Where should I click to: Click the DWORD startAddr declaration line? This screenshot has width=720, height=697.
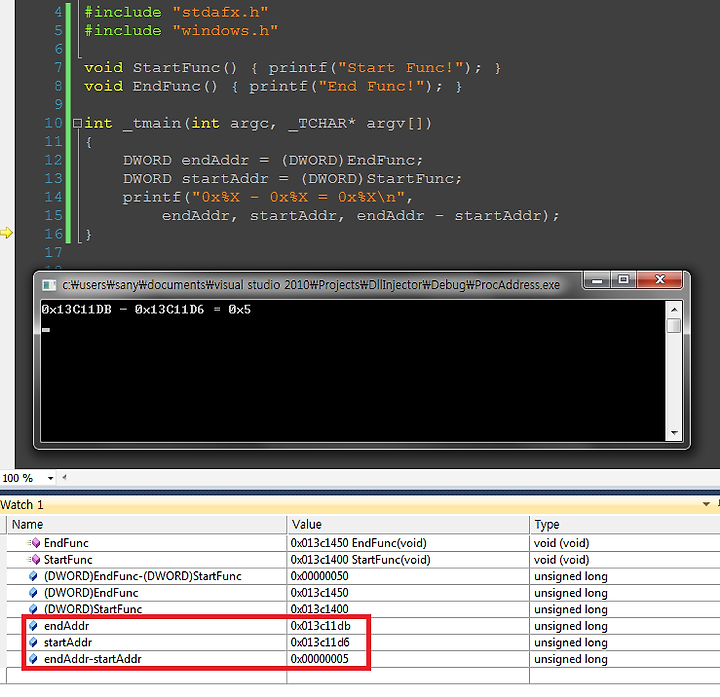coord(292,178)
